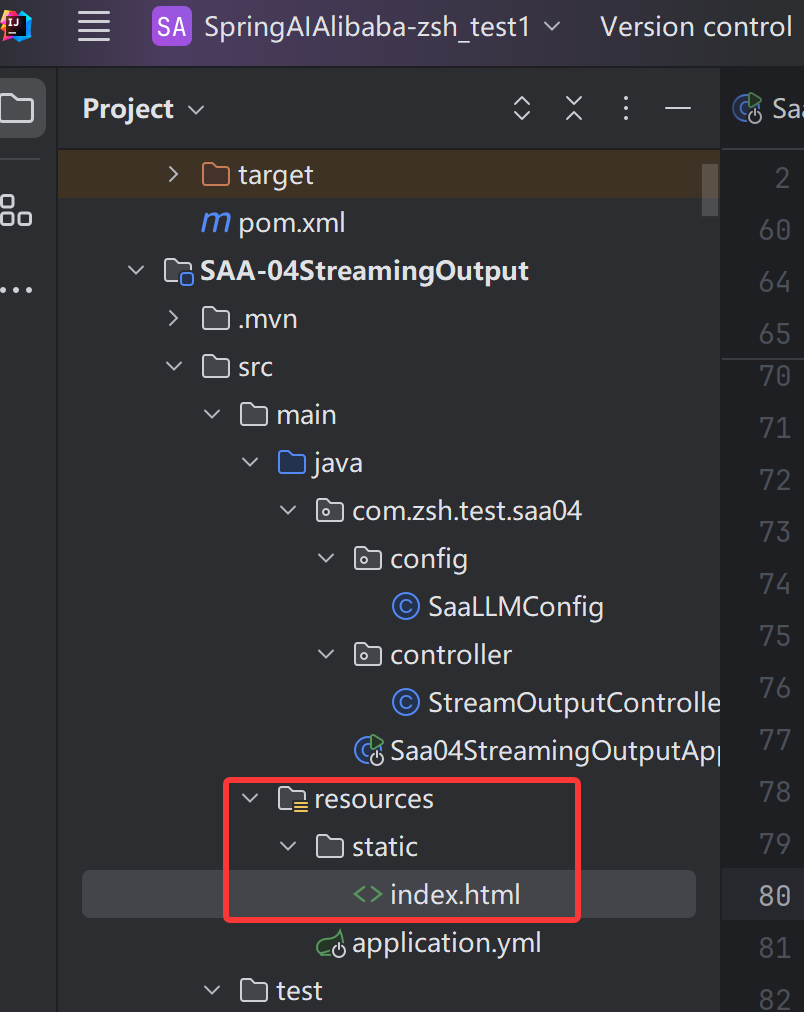Open the SaaLLMConfig class
Screen dimensions: 804x1012
click(515, 607)
